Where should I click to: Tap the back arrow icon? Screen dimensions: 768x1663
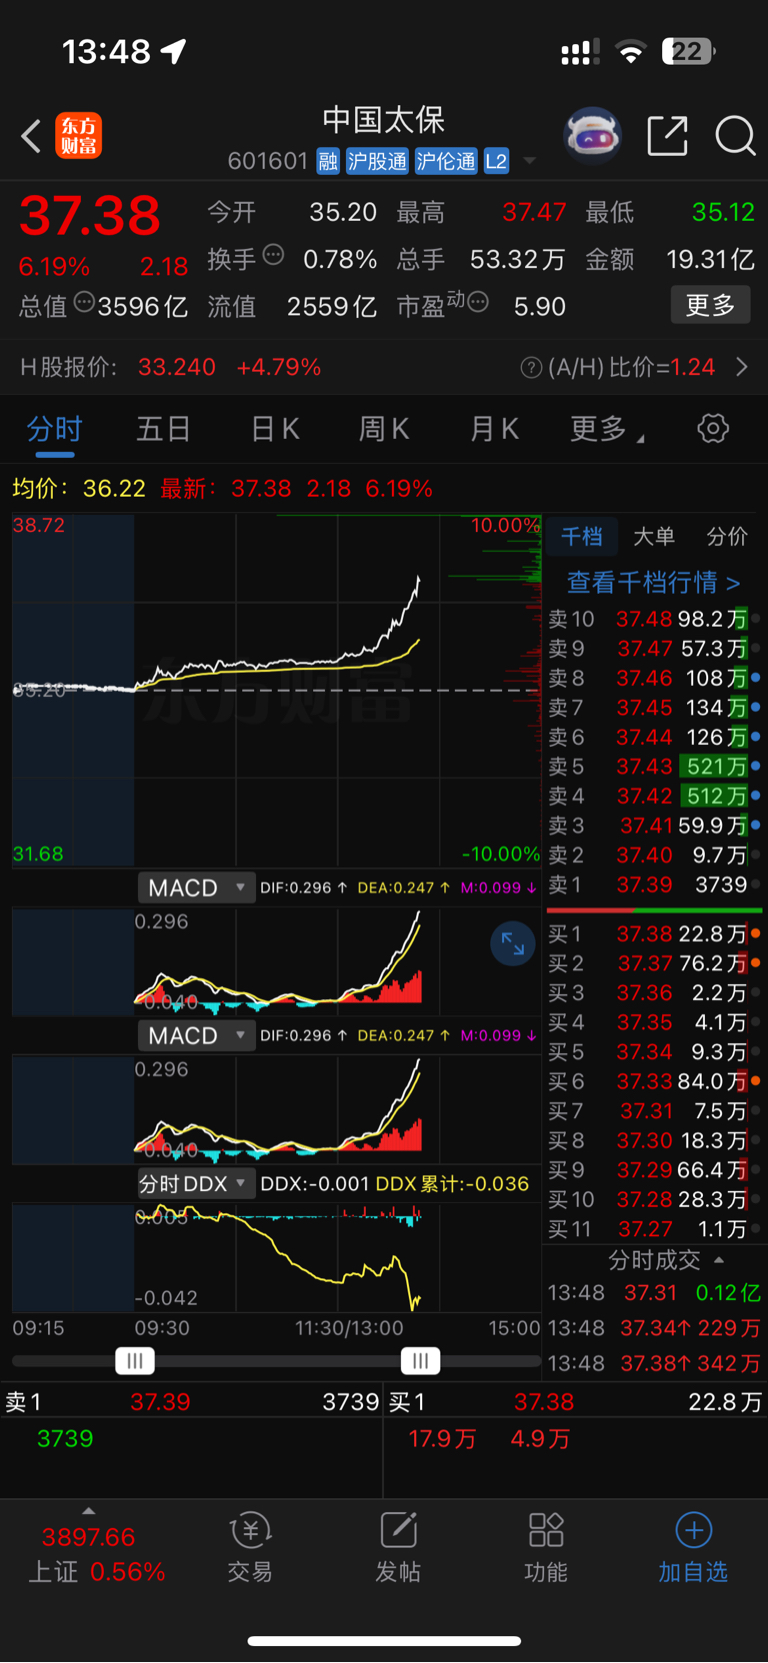[x=31, y=136]
